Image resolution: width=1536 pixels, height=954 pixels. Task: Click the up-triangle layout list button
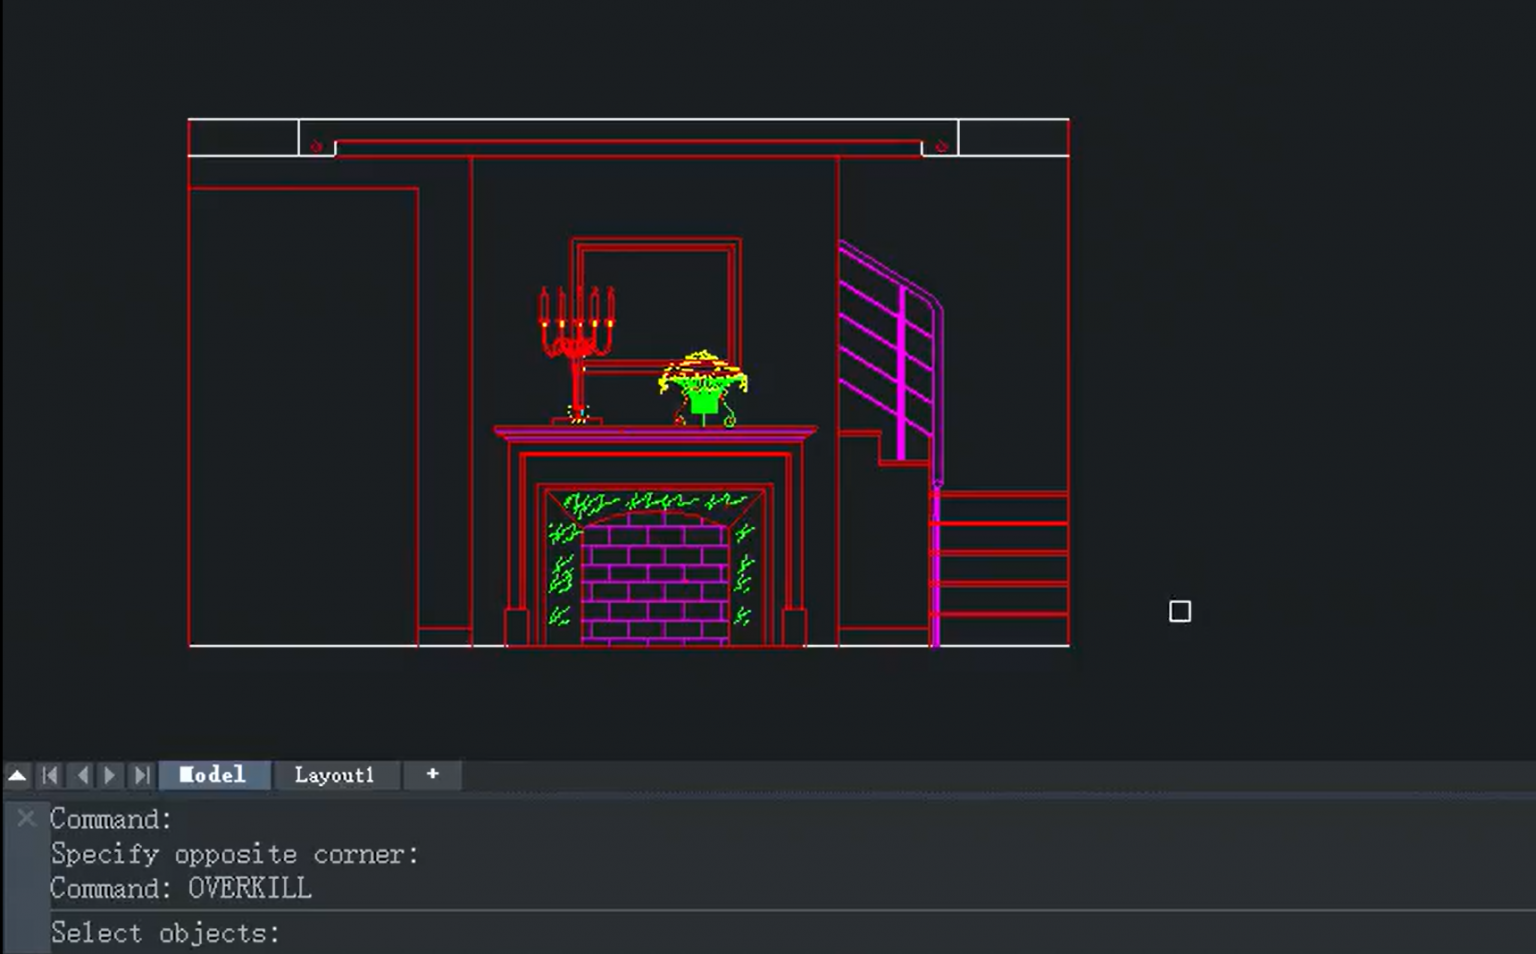point(17,775)
